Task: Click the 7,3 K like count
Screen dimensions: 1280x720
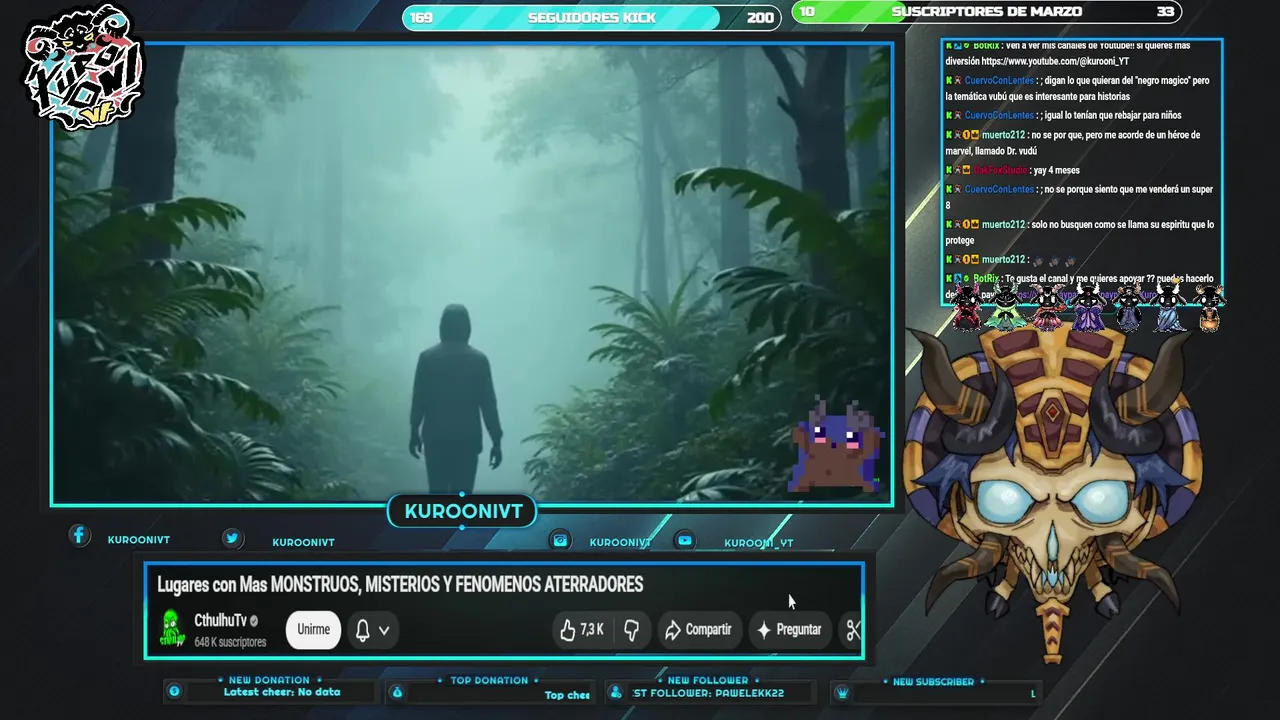Action: pyautogui.click(x=592, y=630)
